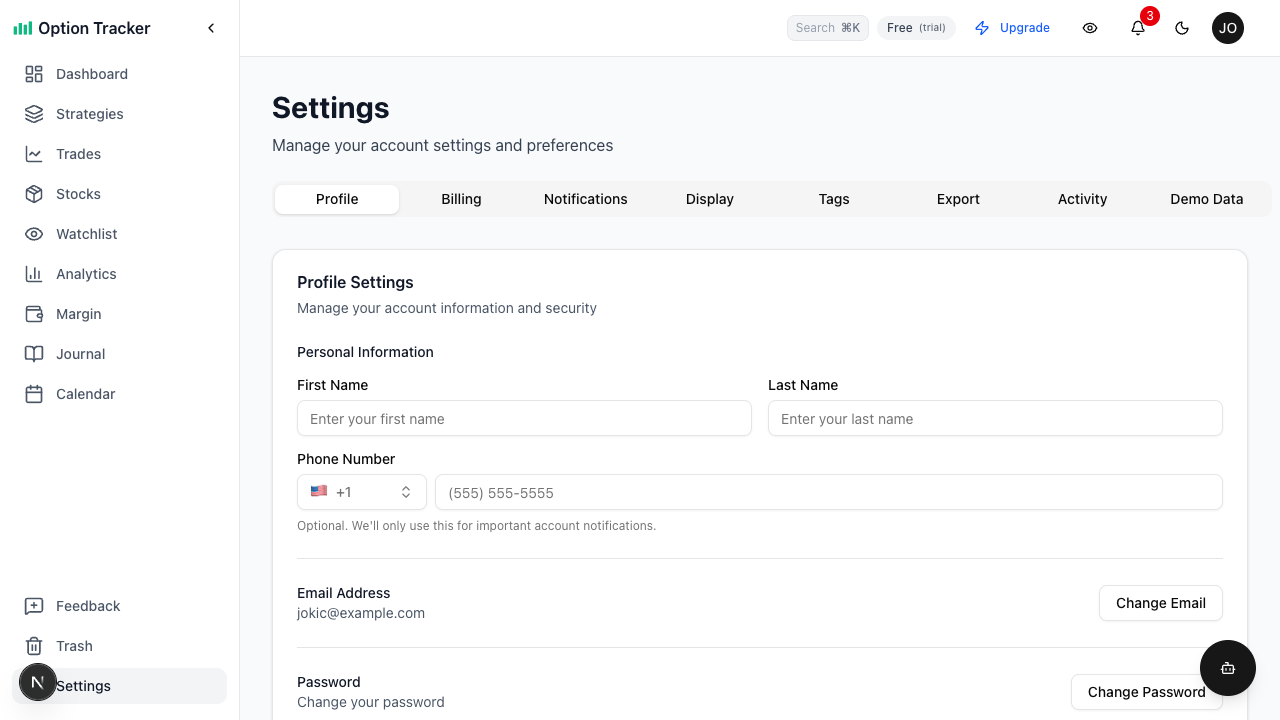The image size is (1280, 720).
Task: Click the Change Email button
Action: (1160, 603)
